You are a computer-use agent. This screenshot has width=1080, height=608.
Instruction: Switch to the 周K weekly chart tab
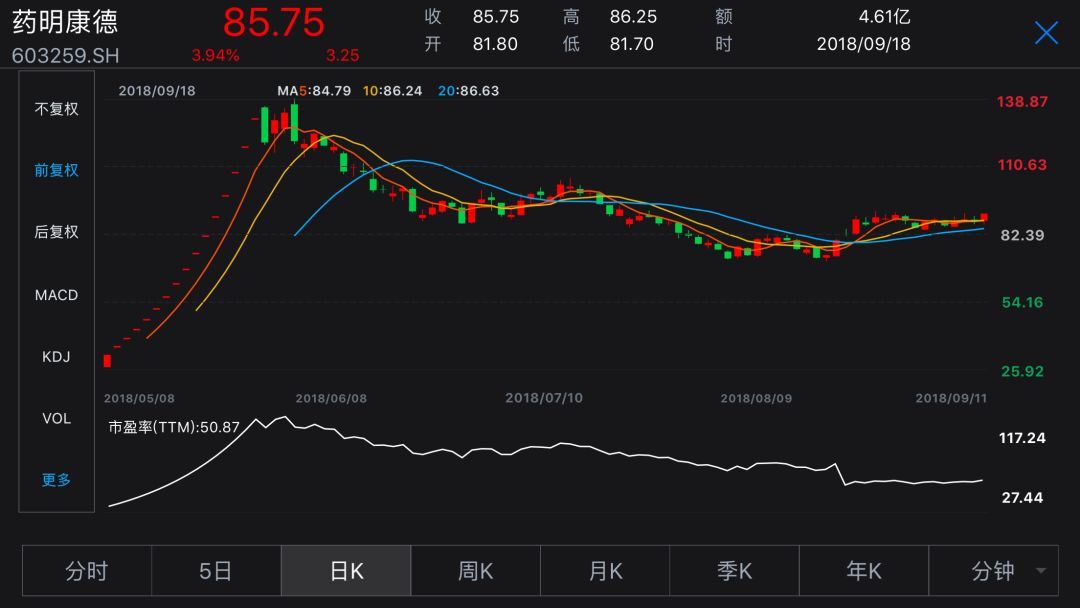(475, 571)
